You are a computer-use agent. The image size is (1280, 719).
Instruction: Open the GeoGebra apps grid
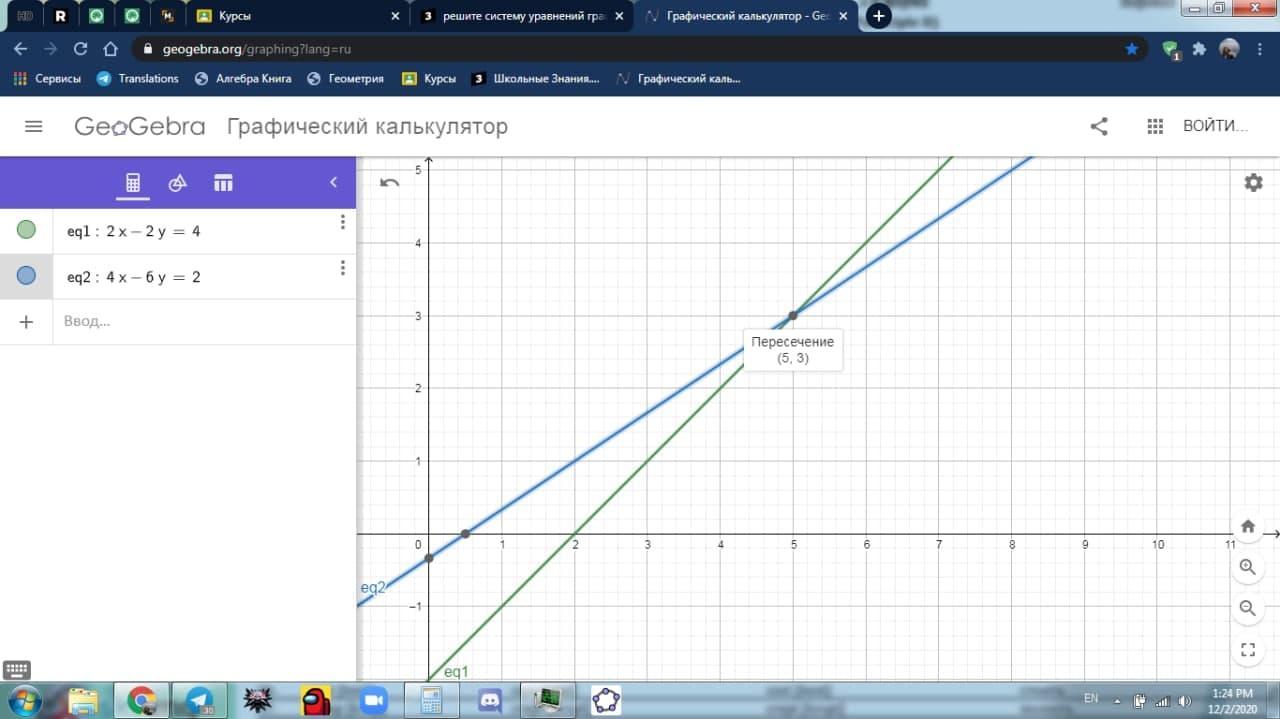tap(1155, 127)
